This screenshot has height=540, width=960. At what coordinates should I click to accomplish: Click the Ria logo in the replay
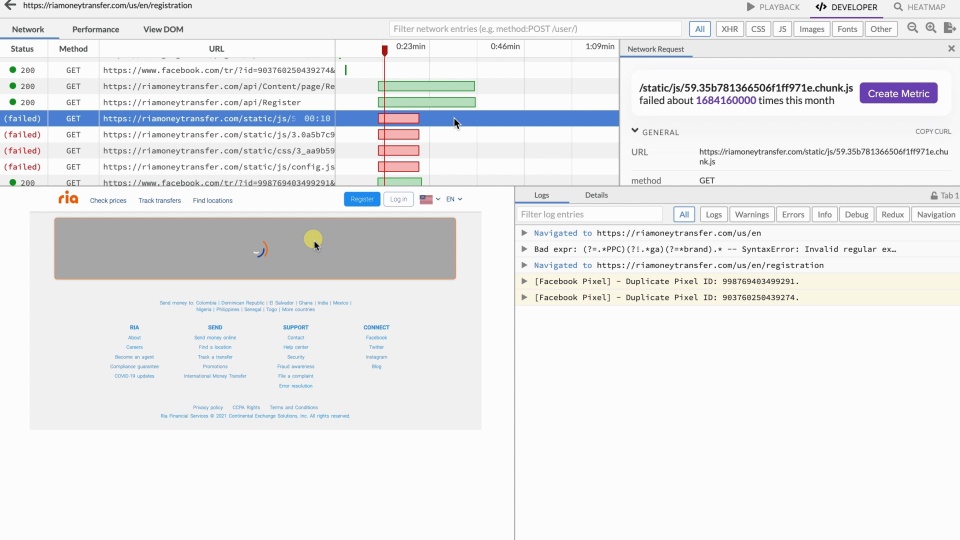(x=68, y=198)
